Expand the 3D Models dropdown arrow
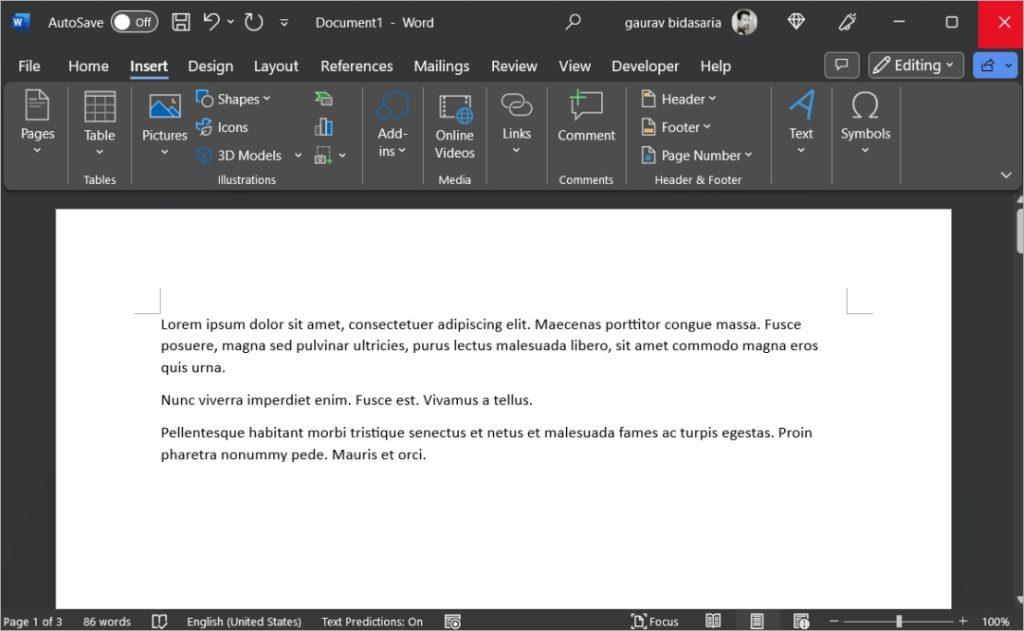Viewport: 1024px width, 631px height. click(298, 155)
